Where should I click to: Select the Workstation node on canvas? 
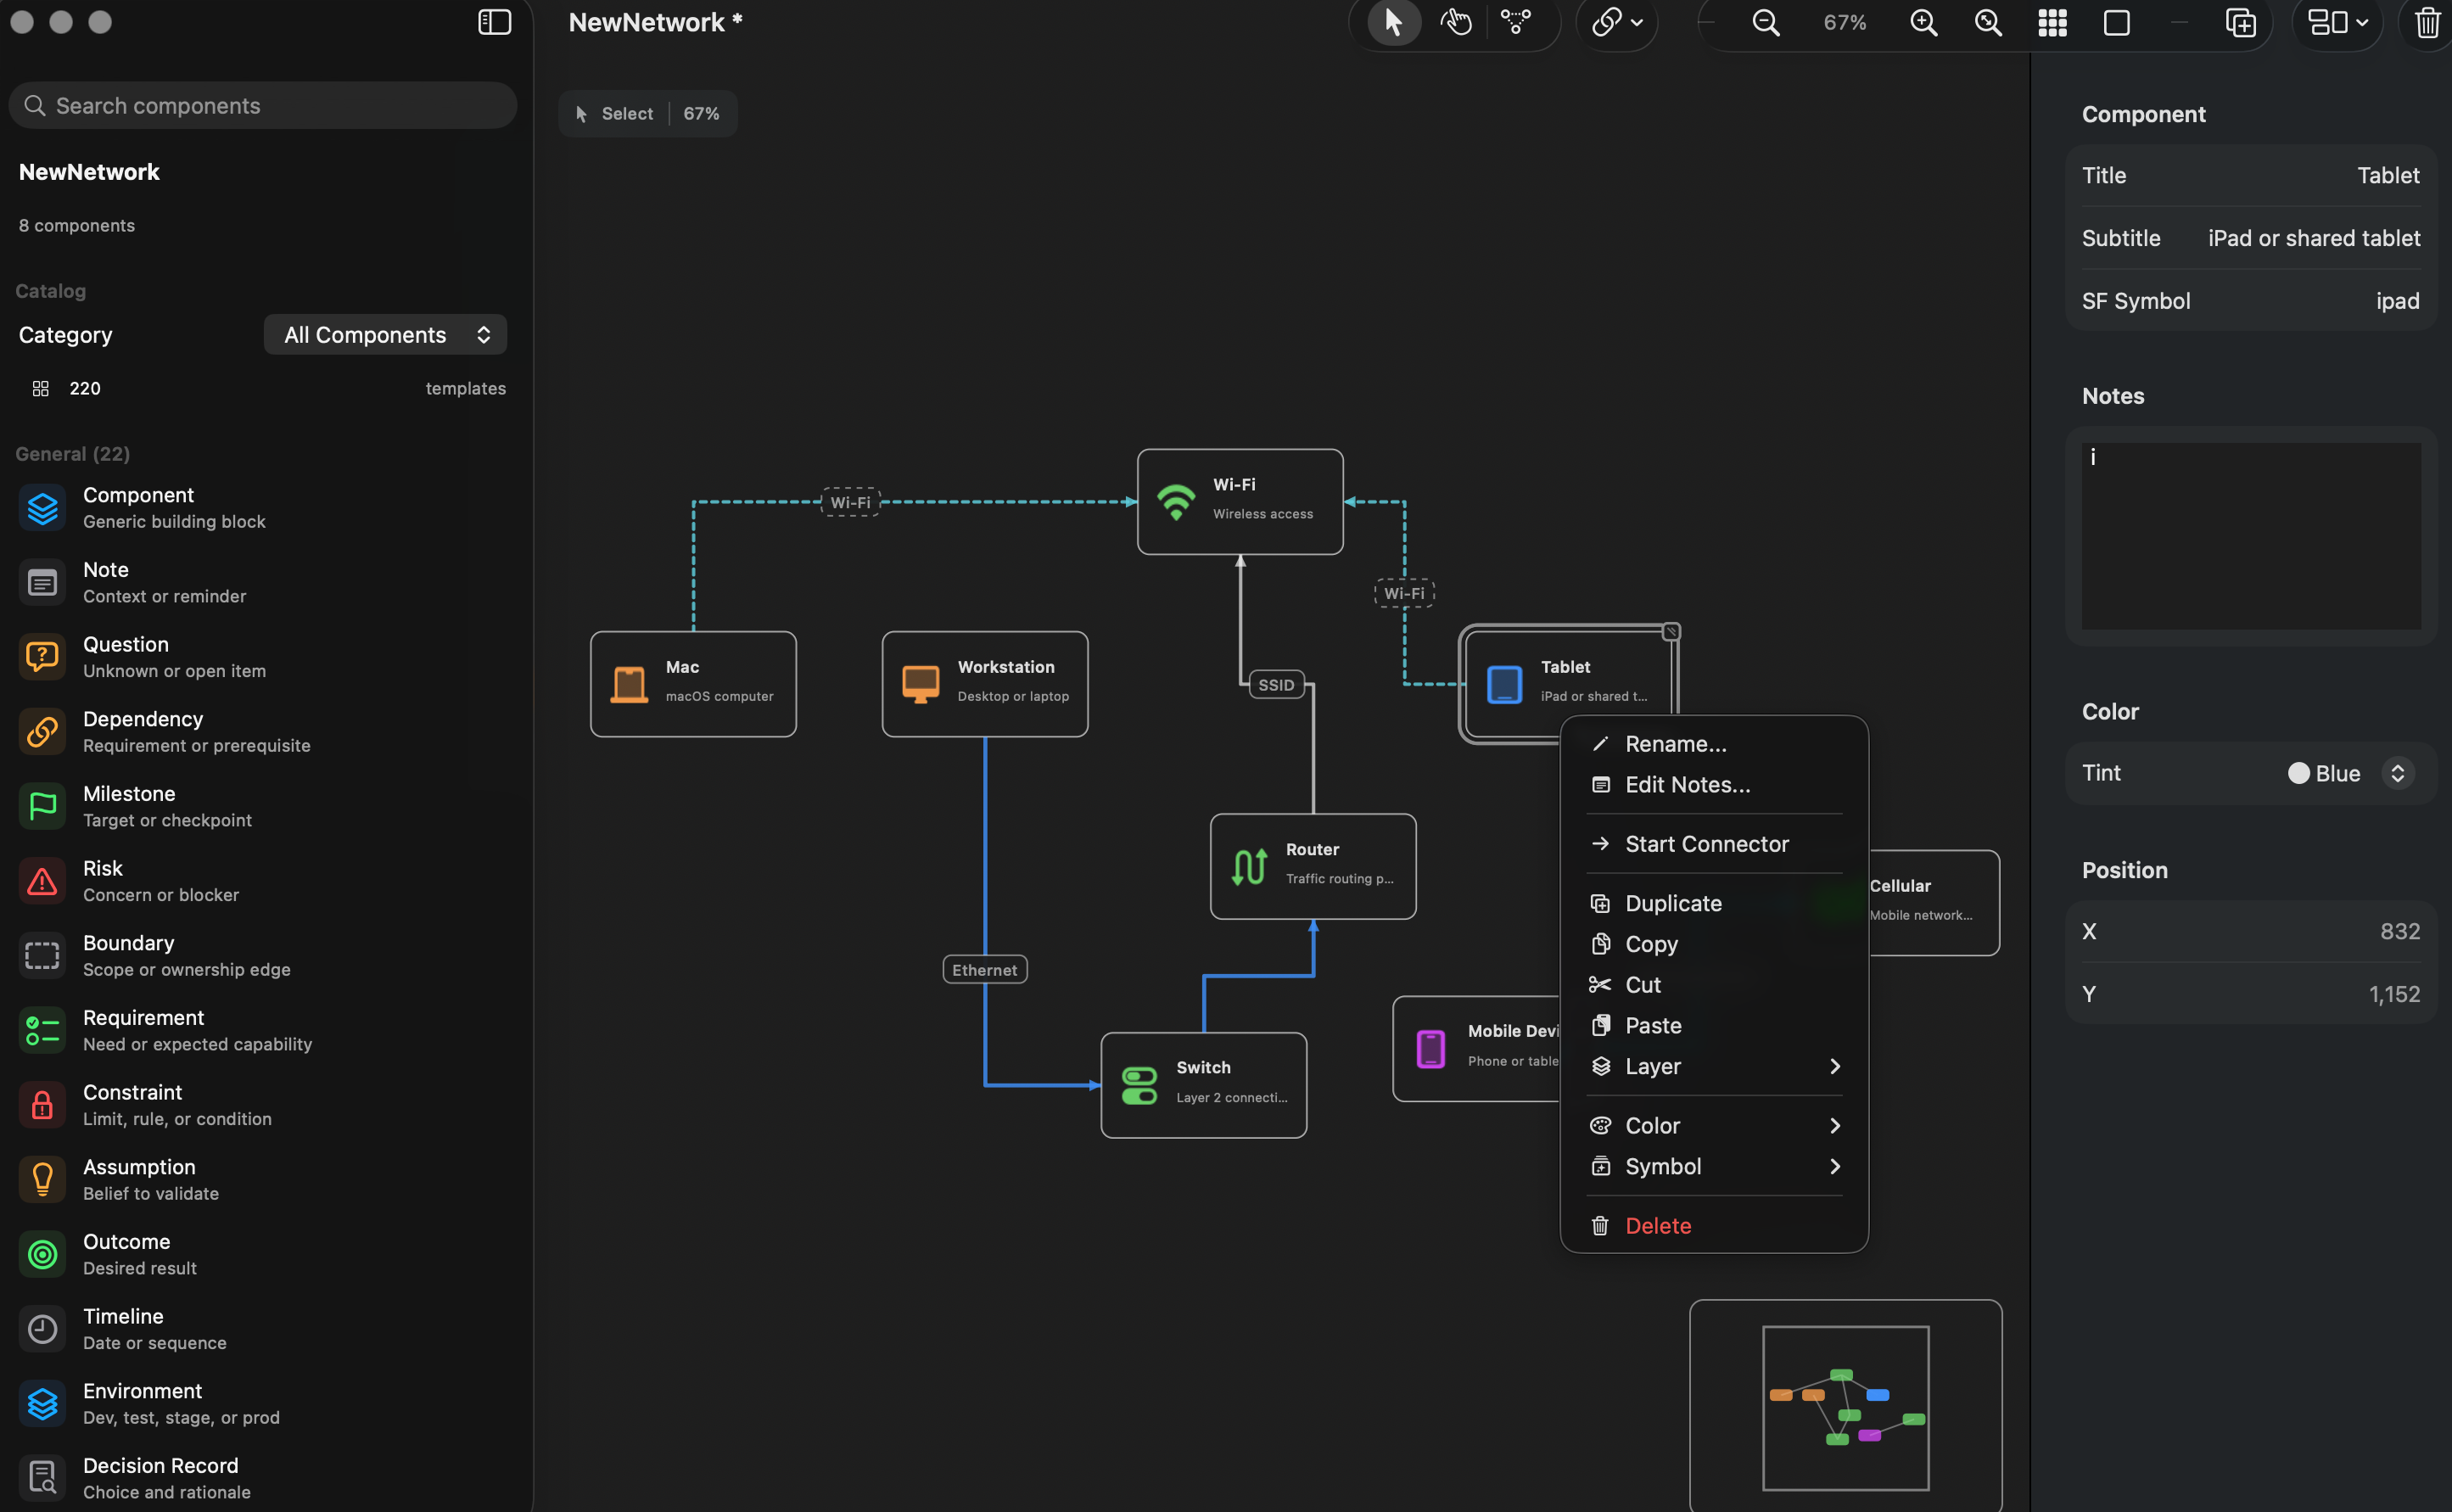tap(985, 684)
